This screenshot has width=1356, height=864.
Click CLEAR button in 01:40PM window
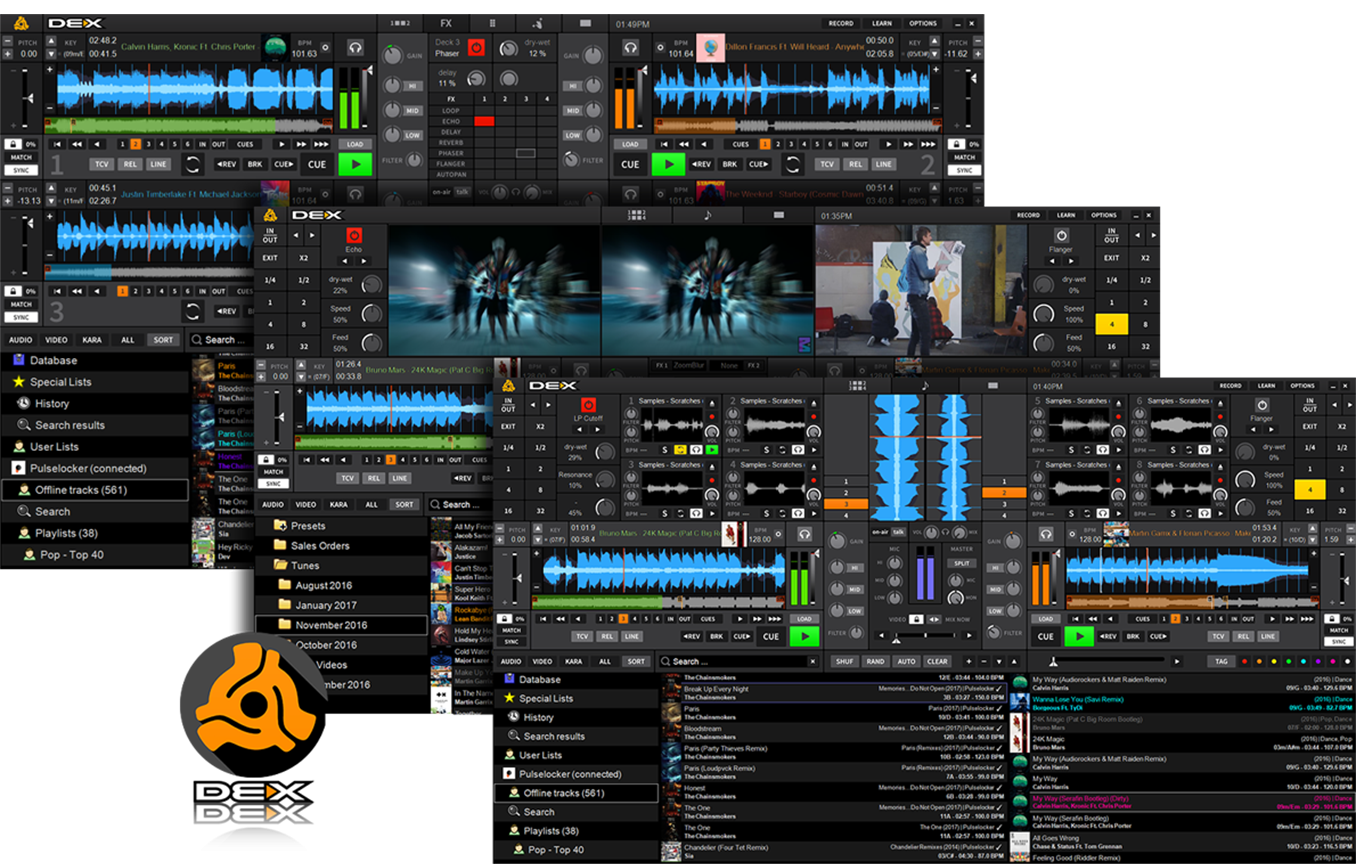[x=937, y=661]
